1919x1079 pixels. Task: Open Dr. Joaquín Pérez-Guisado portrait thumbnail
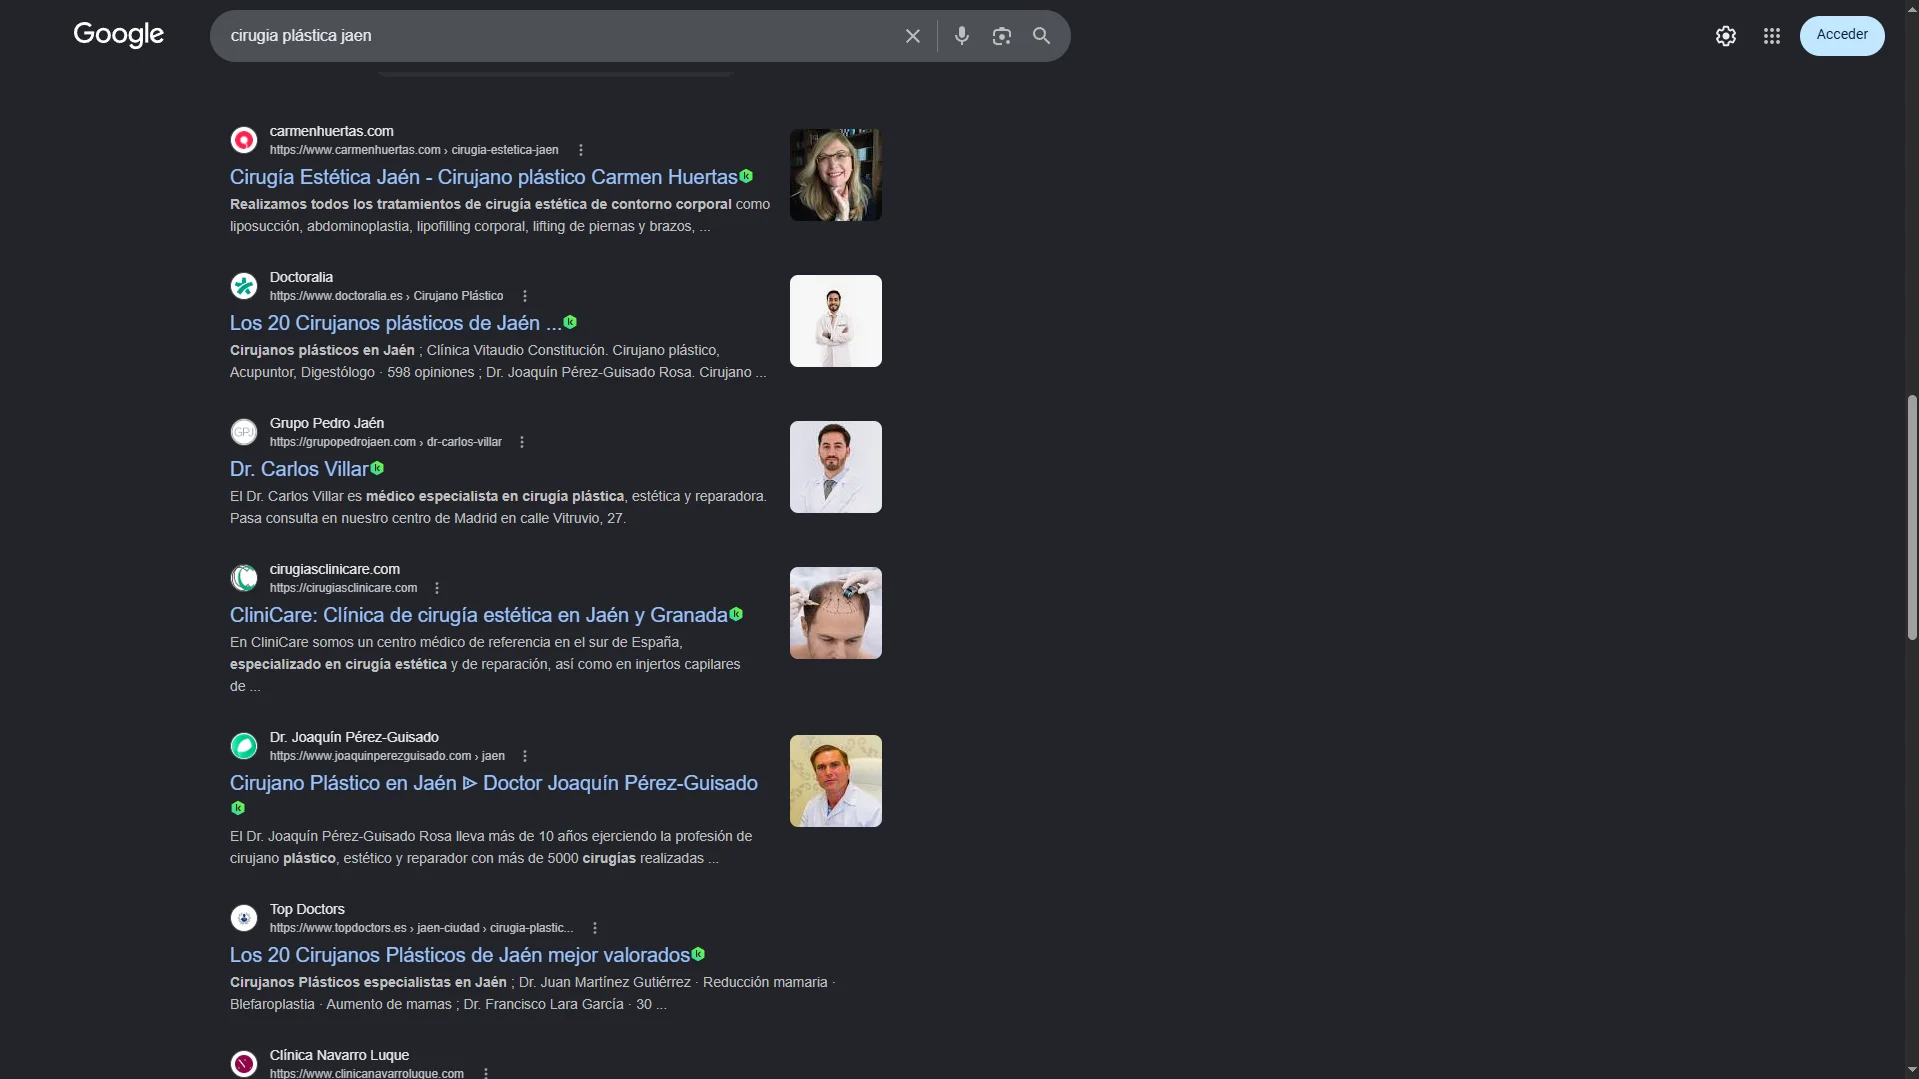click(836, 781)
